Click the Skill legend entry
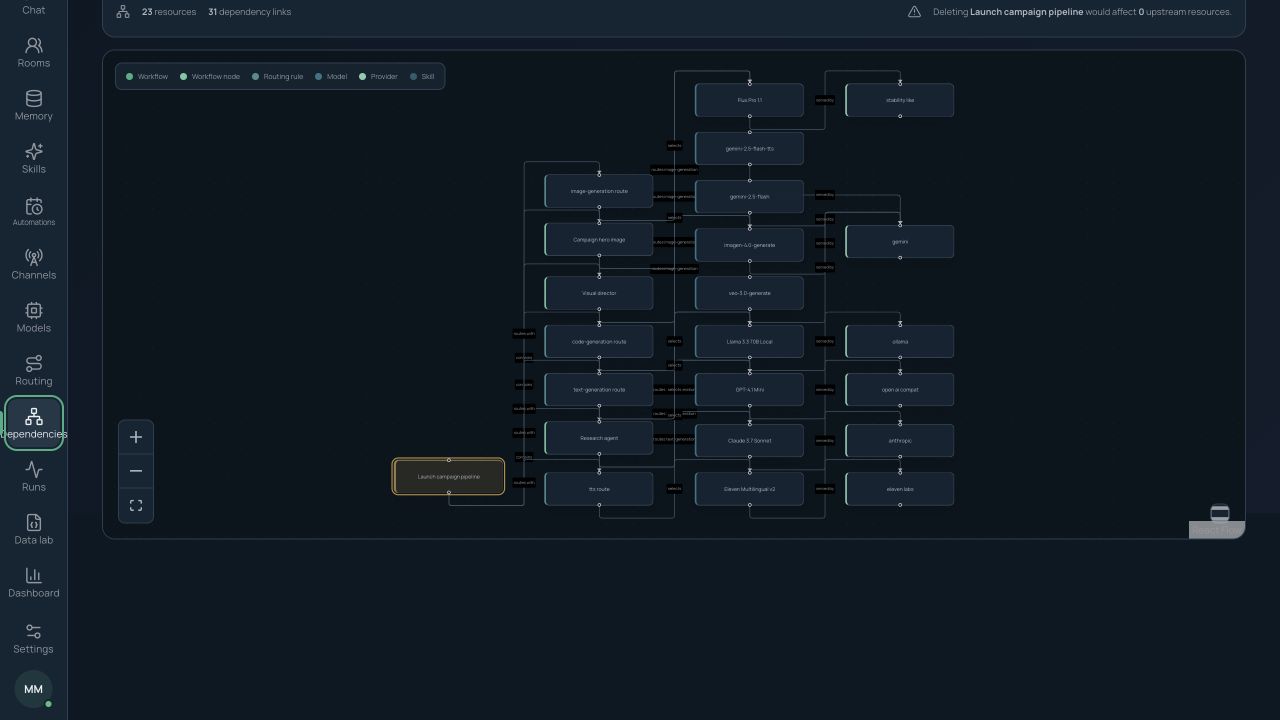 click(422, 76)
